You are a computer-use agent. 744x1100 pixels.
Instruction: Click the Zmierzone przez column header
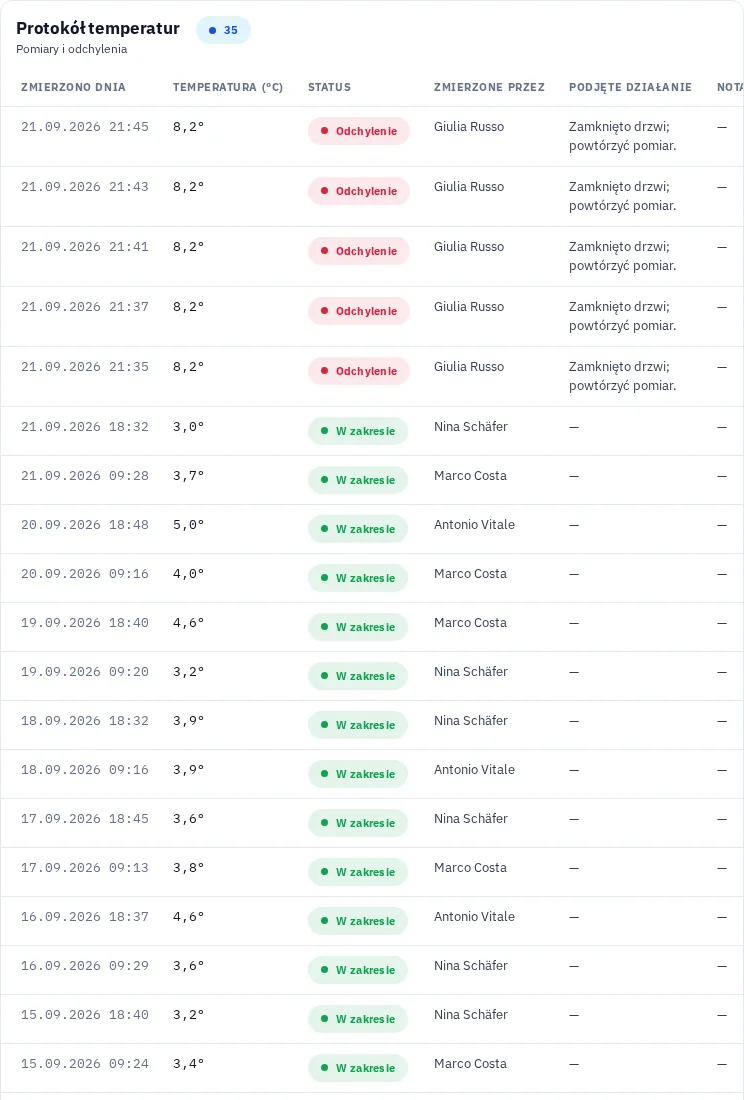(489, 87)
